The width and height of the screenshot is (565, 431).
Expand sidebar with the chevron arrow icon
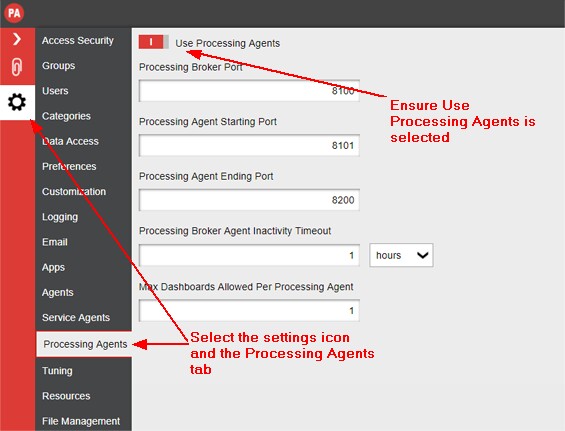17,39
